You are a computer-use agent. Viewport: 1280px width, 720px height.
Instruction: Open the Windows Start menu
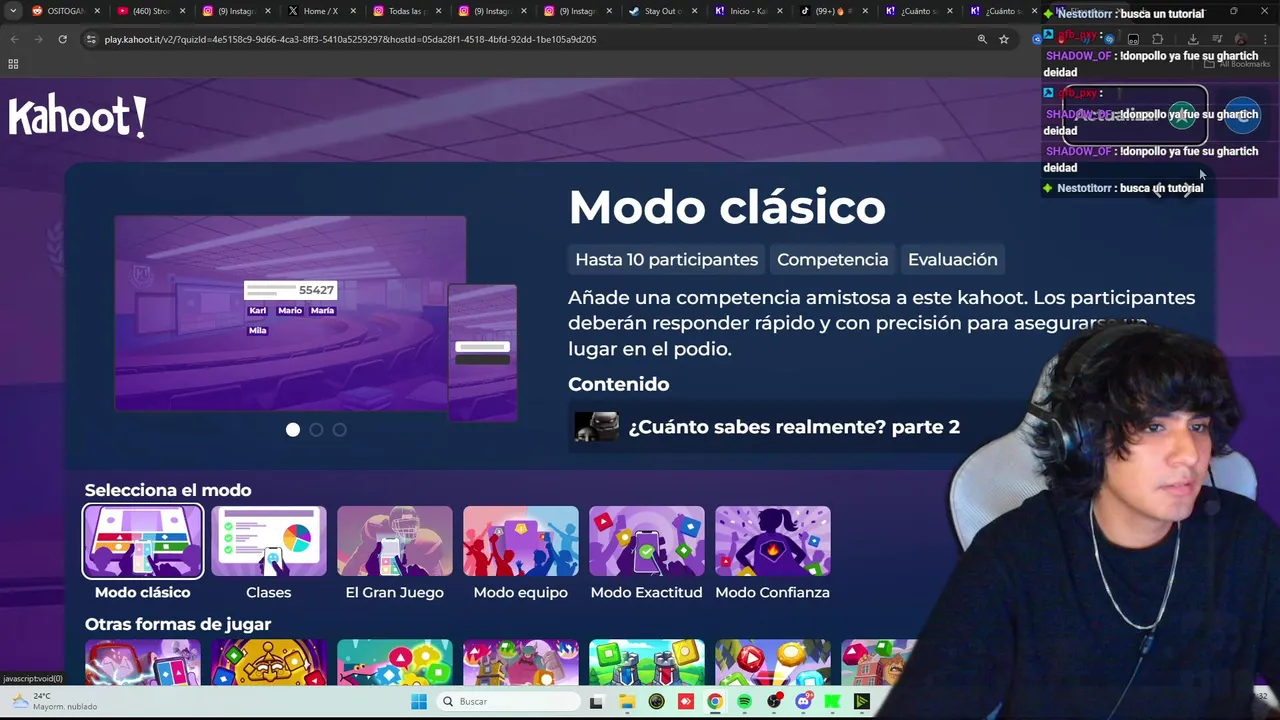coord(419,701)
